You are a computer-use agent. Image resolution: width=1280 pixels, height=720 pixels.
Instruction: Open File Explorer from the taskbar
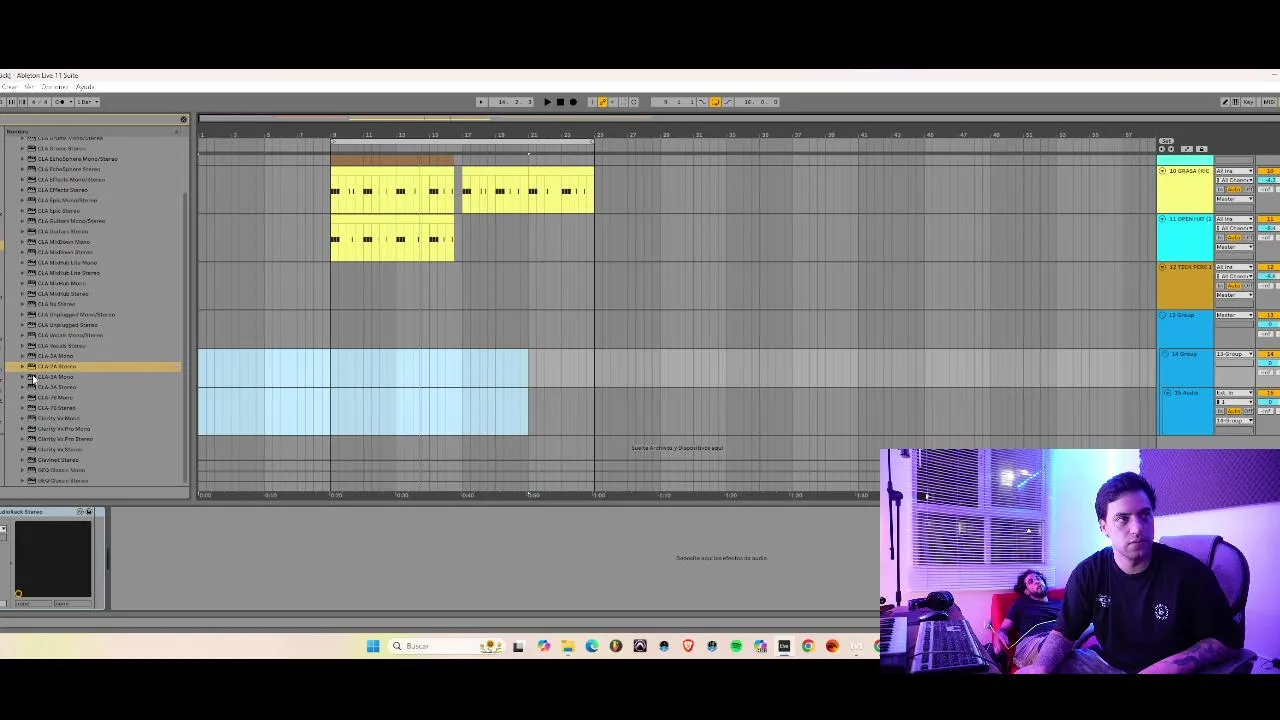(x=567, y=646)
